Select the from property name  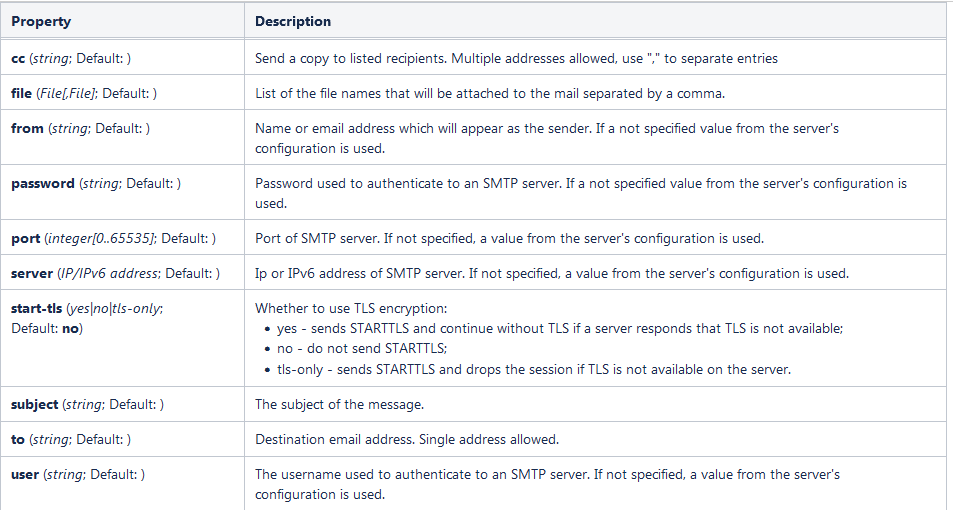[27, 129]
